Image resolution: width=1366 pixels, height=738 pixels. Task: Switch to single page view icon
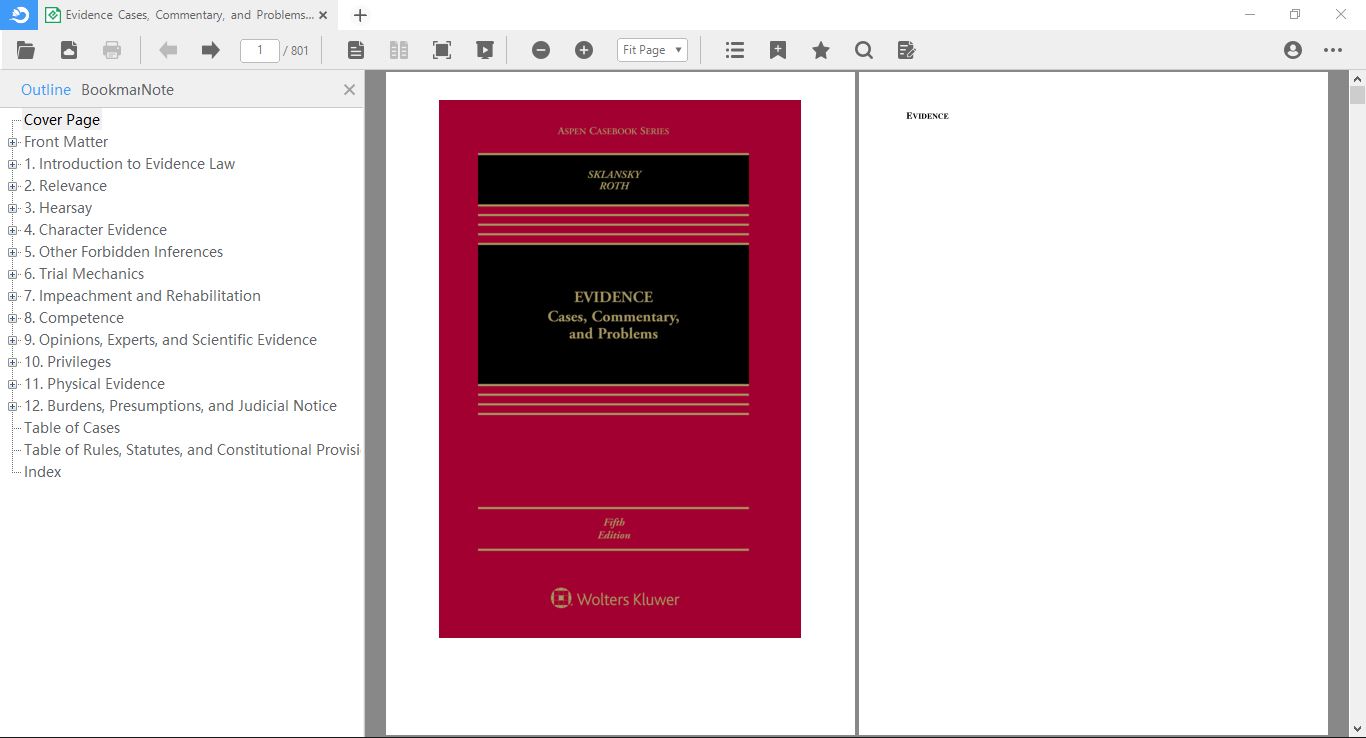(356, 50)
